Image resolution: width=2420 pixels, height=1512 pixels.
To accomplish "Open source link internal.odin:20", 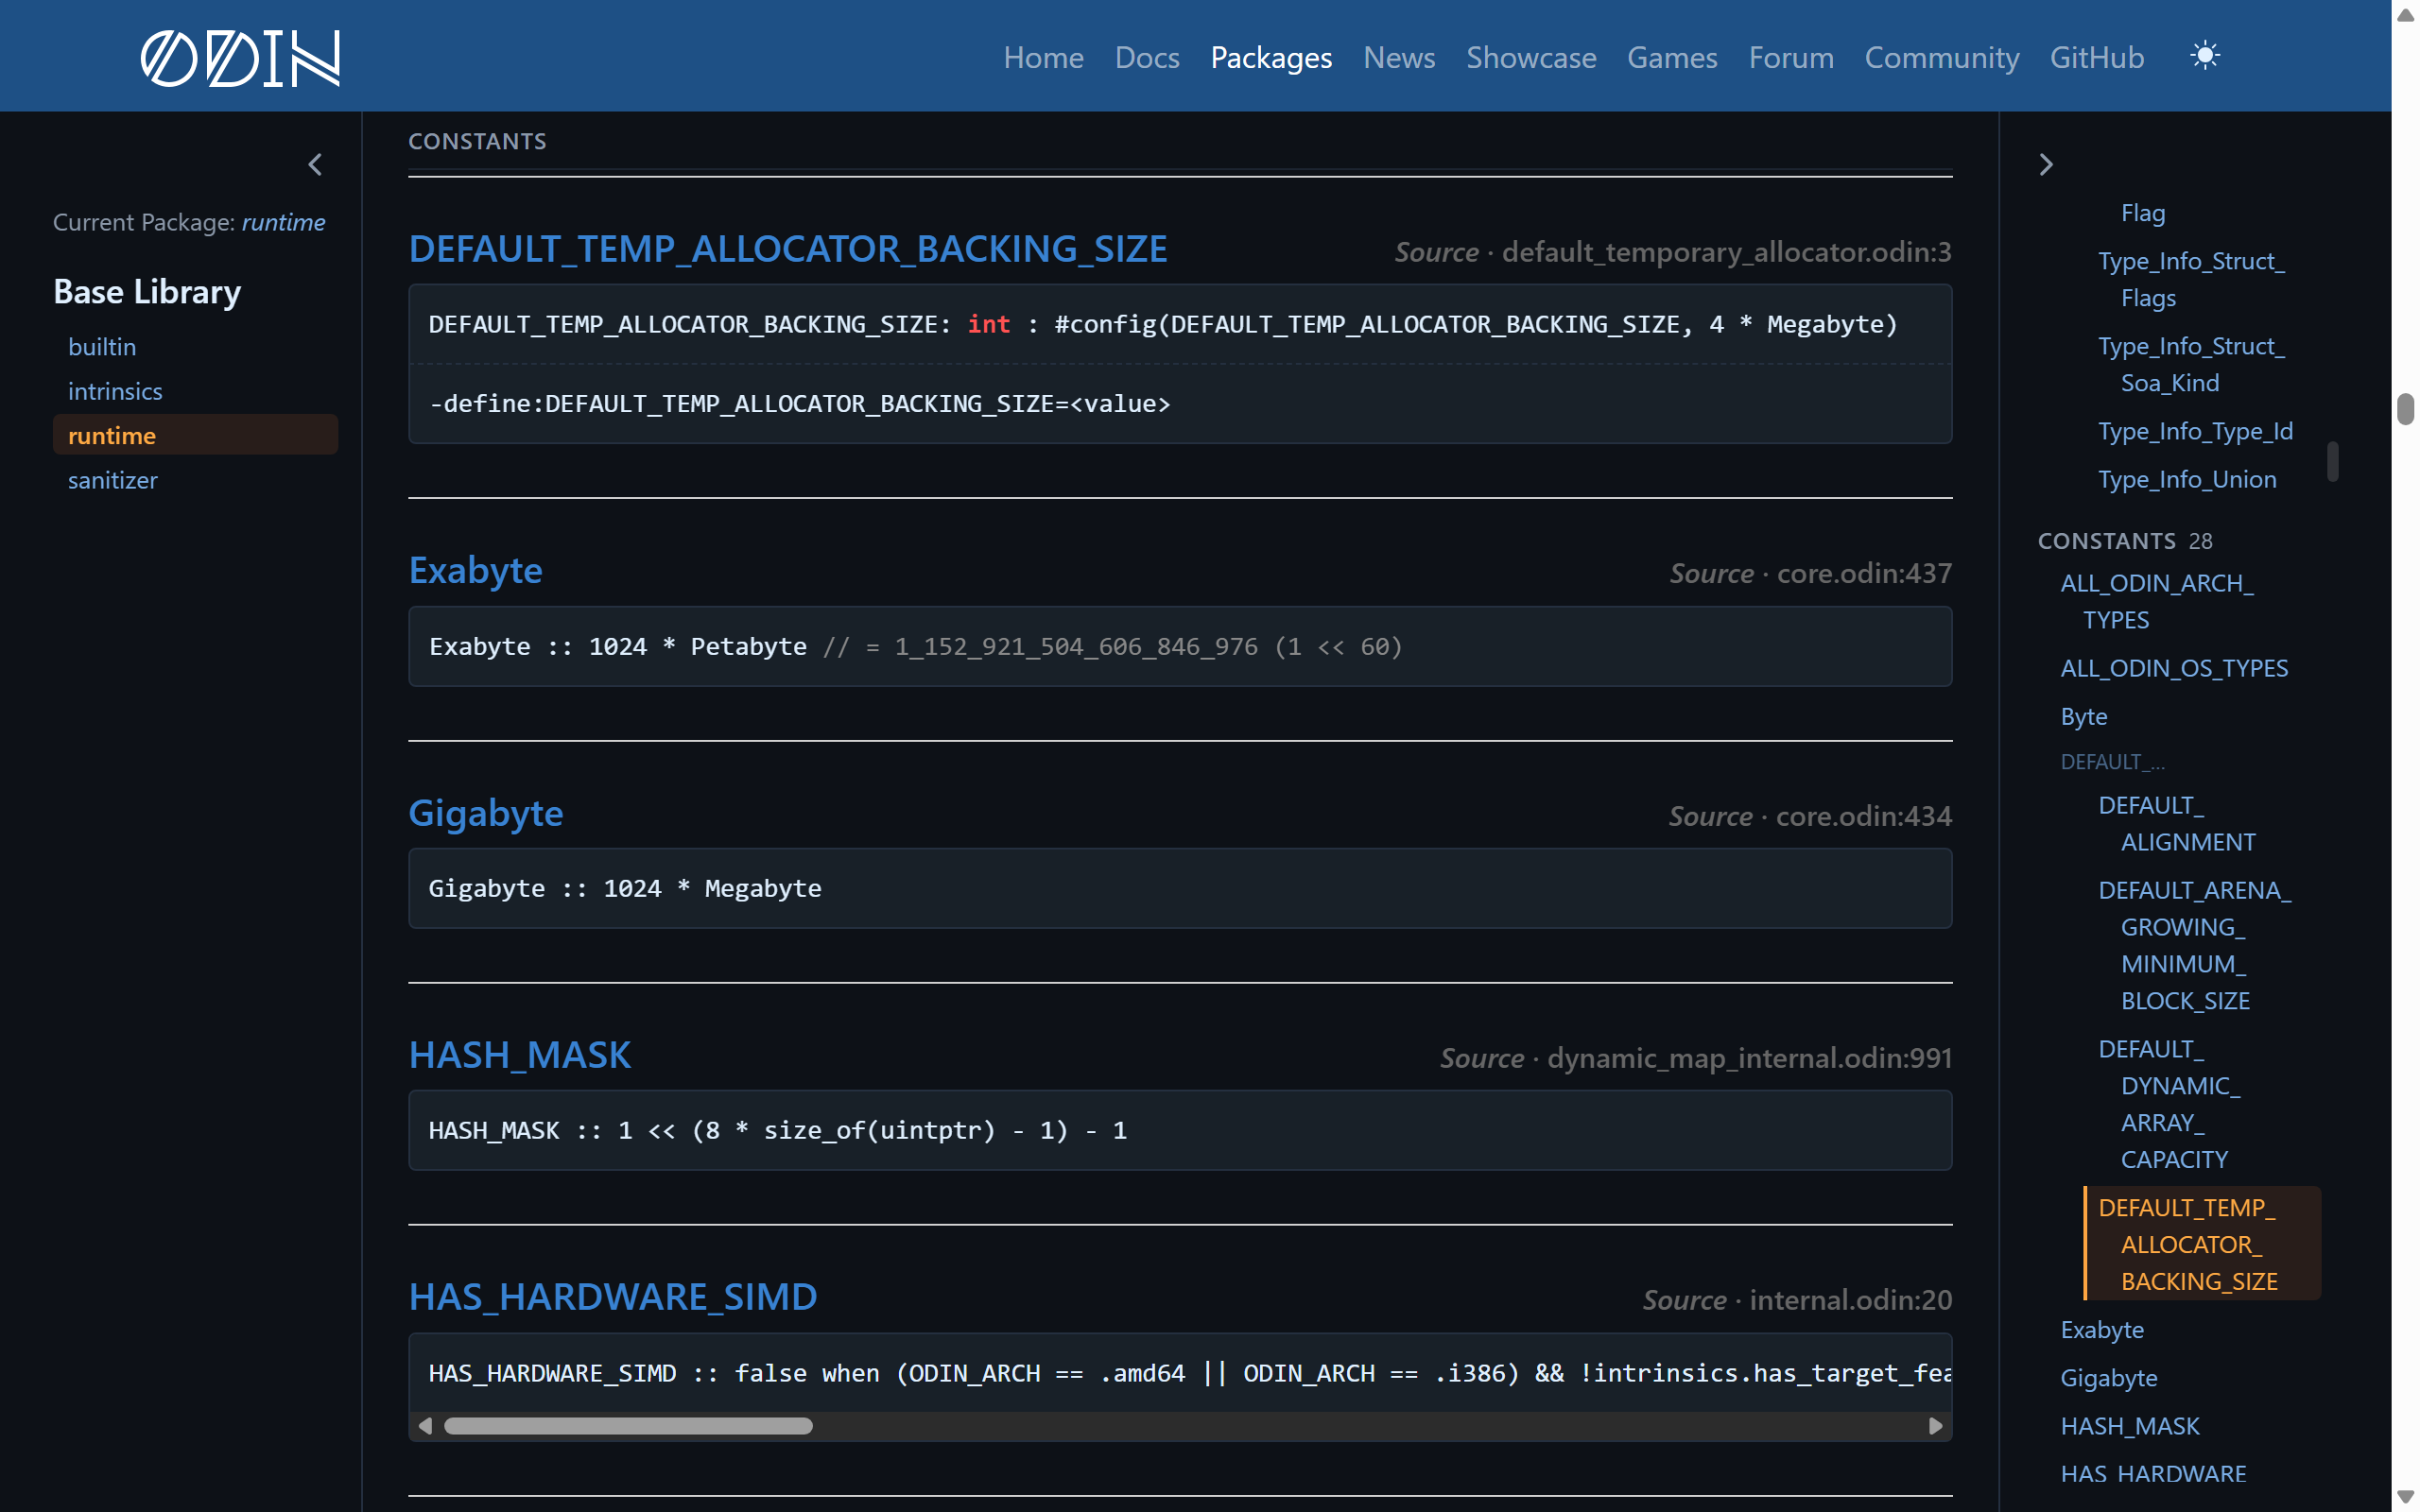I will tap(1850, 1299).
